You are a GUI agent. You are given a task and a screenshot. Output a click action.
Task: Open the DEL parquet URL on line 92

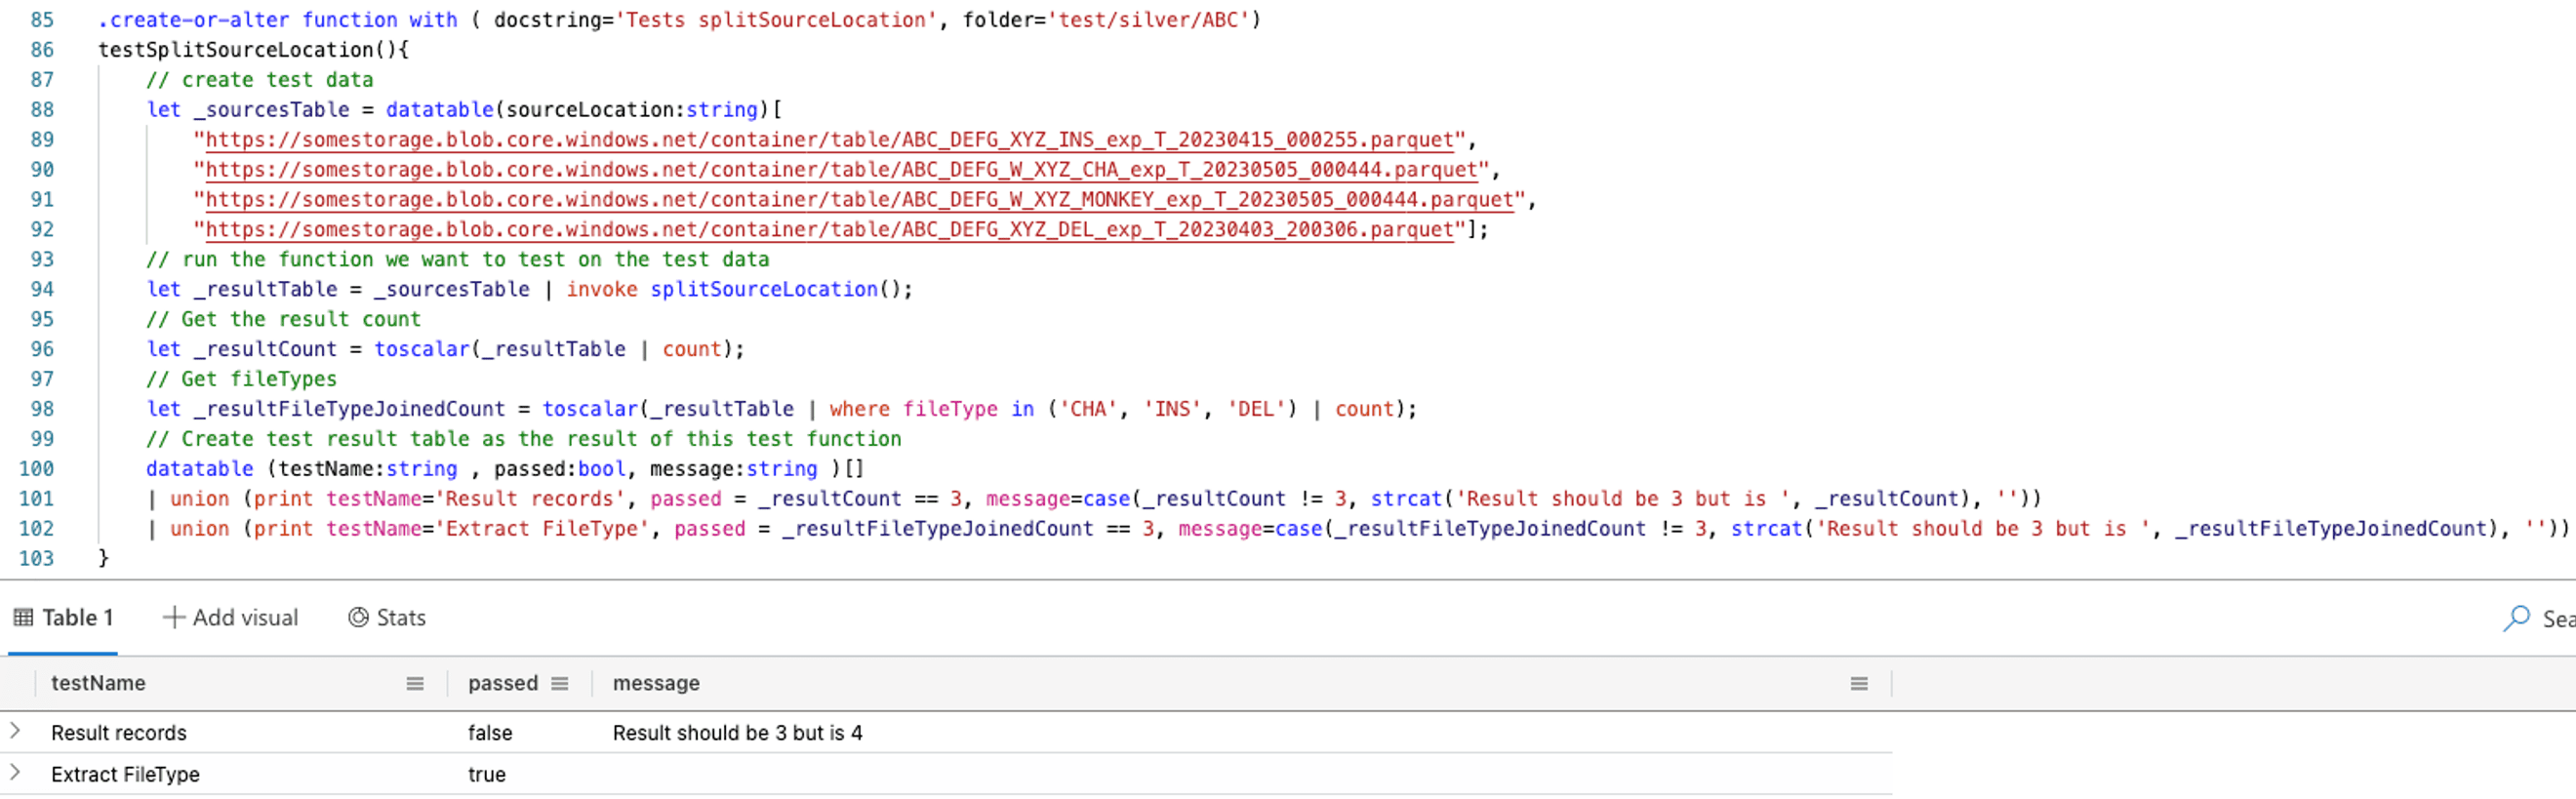point(829,230)
